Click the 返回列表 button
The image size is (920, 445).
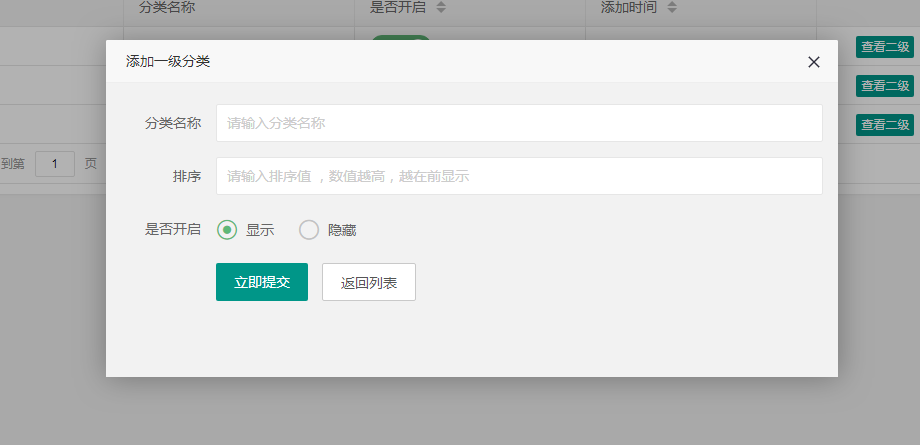coord(369,282)
